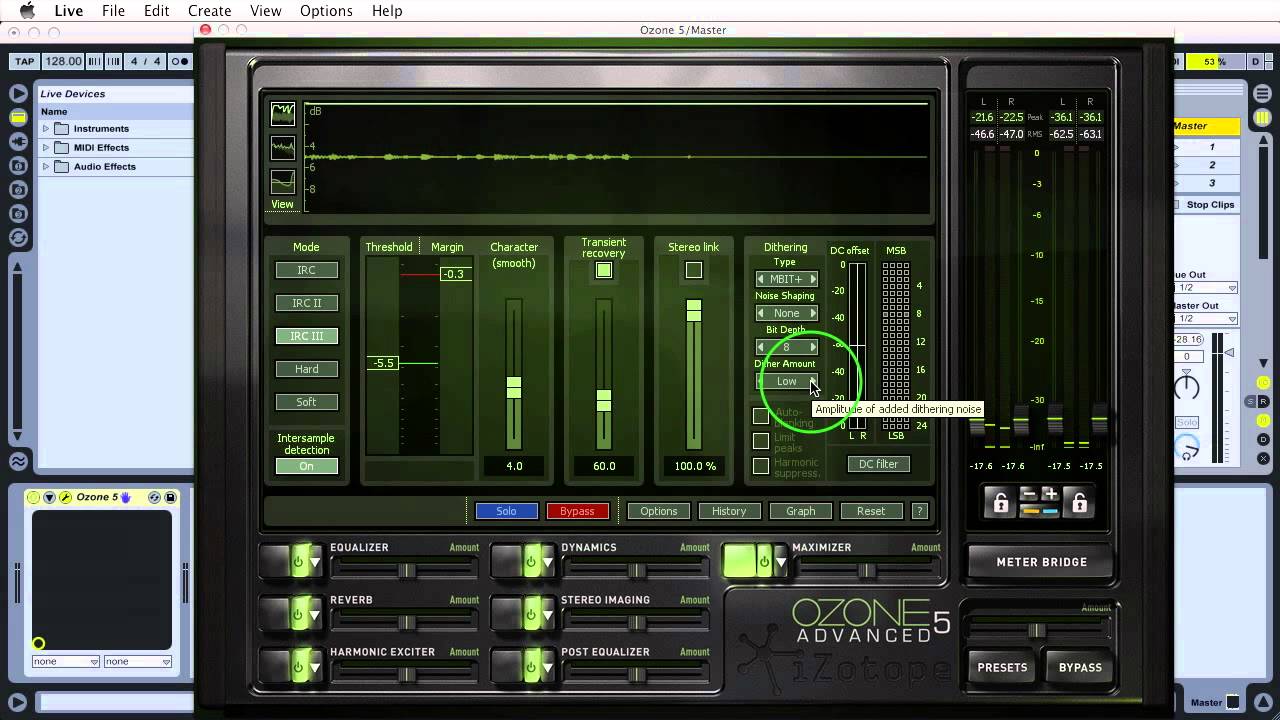
Task: Click the hot-swap browser icon
Action: click(x=18, y=237)
